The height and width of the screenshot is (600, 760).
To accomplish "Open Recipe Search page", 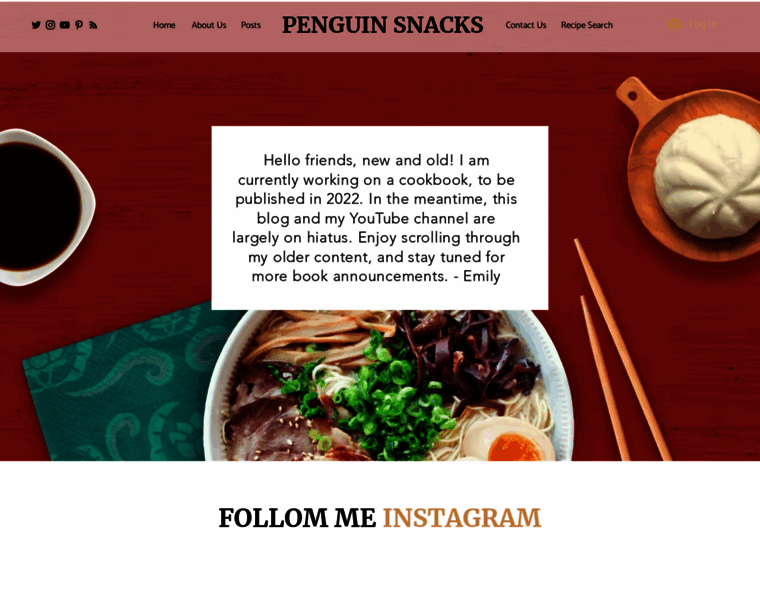I will pyautogui.click(x=586, y=25).
